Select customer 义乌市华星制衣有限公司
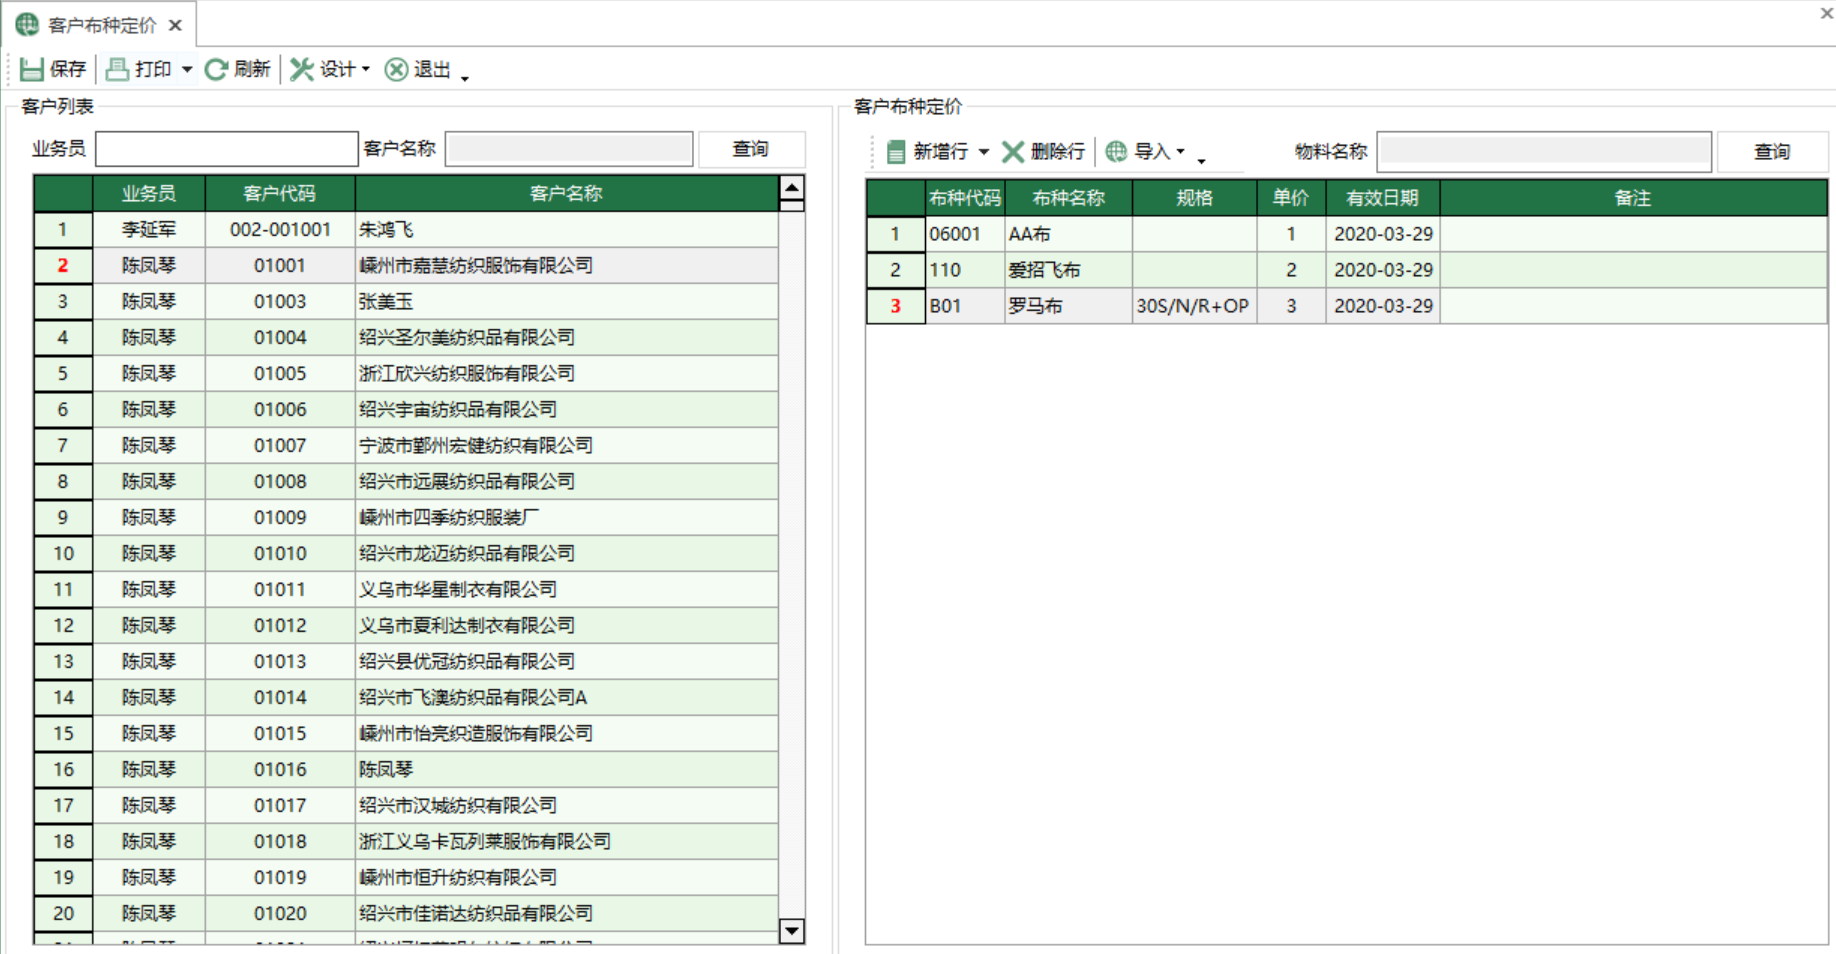Viewport: 1836px width, 954px height. (x=566, y=590)
